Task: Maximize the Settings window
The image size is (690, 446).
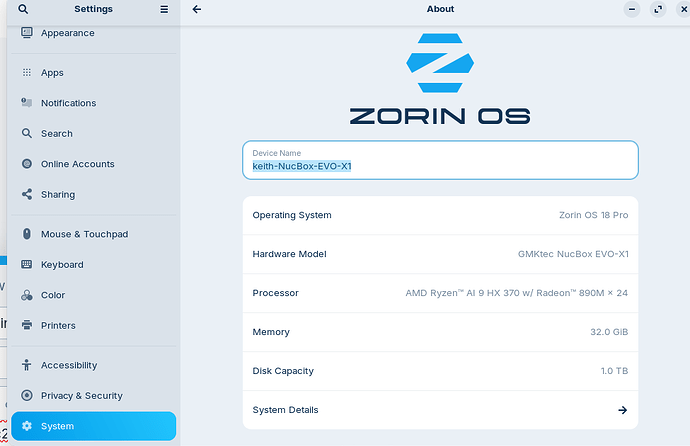Action: (658, 9)
